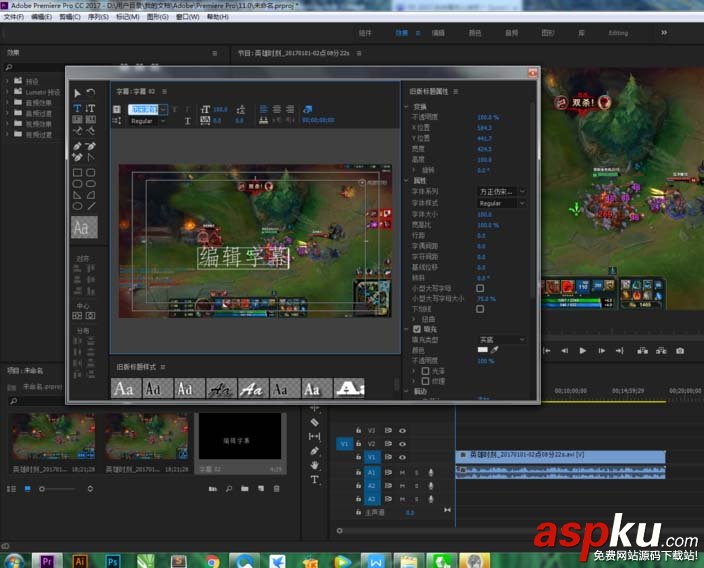
Task: Select the Add Anchor Point tool
Action: click(77, 157)
